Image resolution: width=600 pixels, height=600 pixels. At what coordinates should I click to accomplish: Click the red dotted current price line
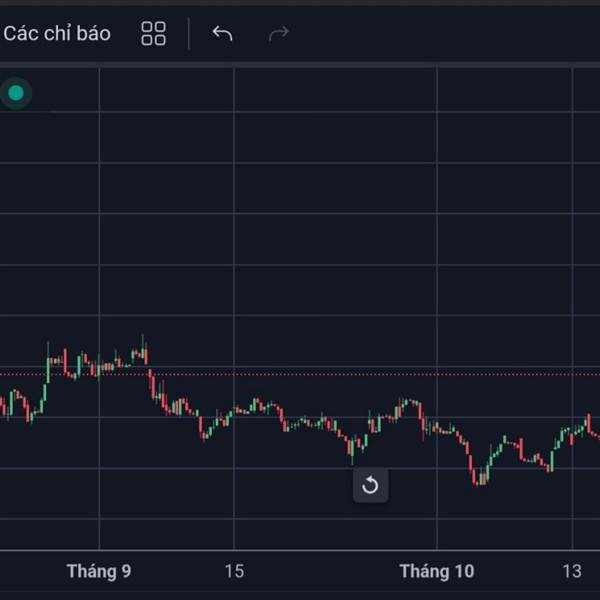coord(300,375)
